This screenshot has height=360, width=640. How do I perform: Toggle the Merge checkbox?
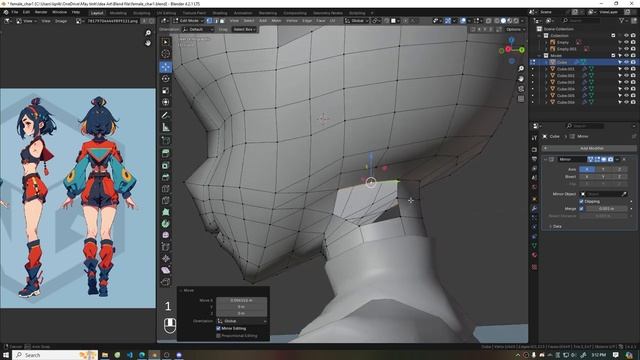point(582,209)
